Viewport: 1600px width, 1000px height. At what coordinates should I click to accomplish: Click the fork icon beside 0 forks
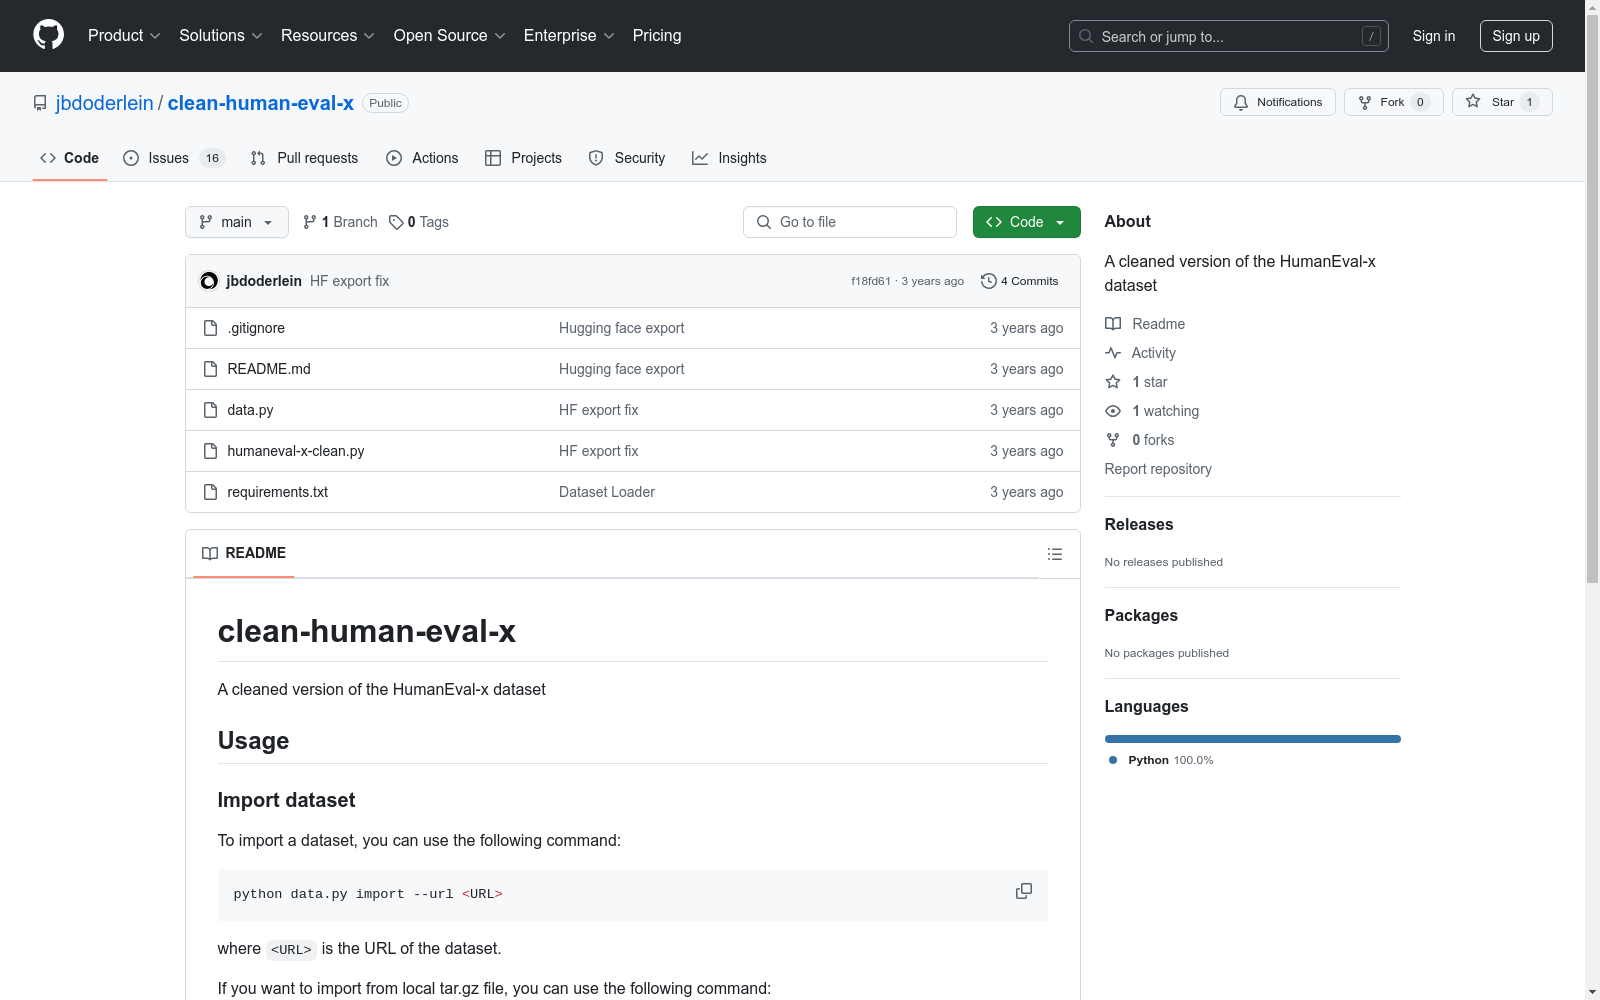point(1113,440)
